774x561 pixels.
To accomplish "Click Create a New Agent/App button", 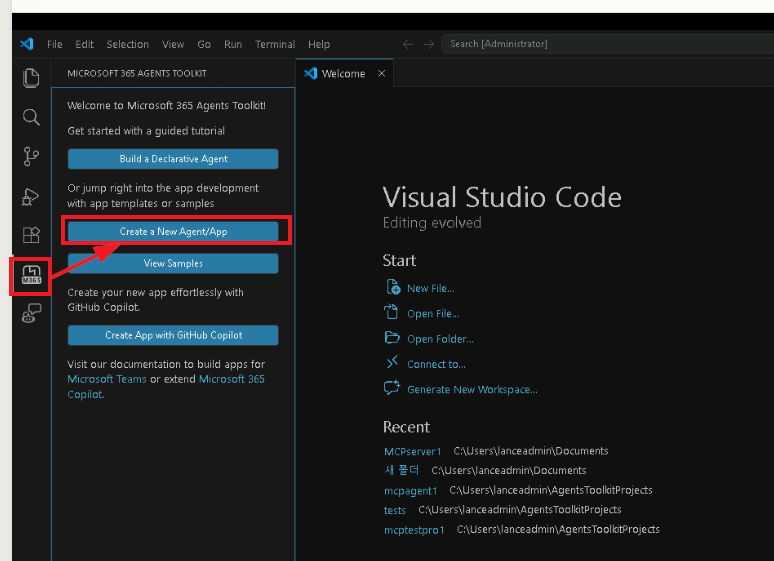I will 173,232.
